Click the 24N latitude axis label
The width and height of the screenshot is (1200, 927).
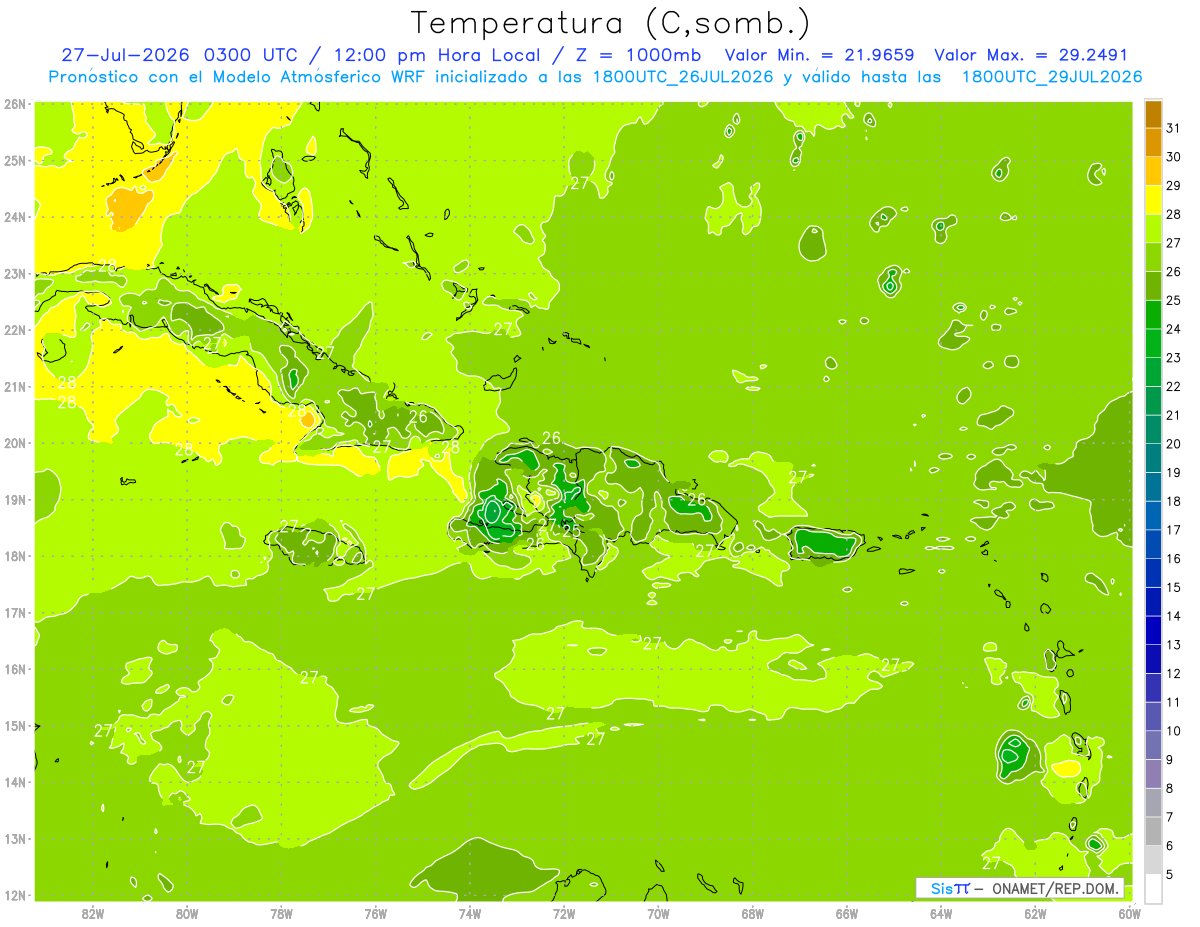14,217
